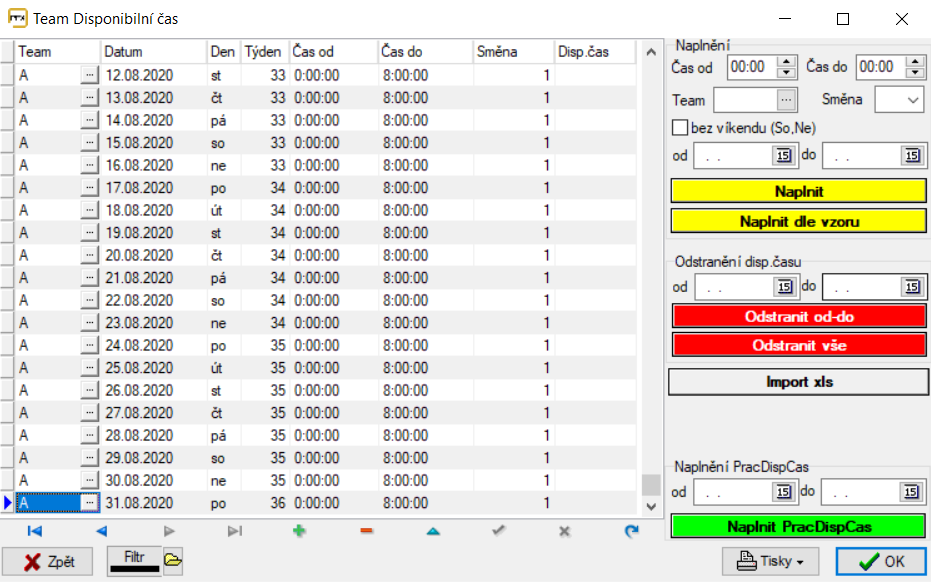
Task: Go to first record in navigator
Action: (x=35, y=531)
